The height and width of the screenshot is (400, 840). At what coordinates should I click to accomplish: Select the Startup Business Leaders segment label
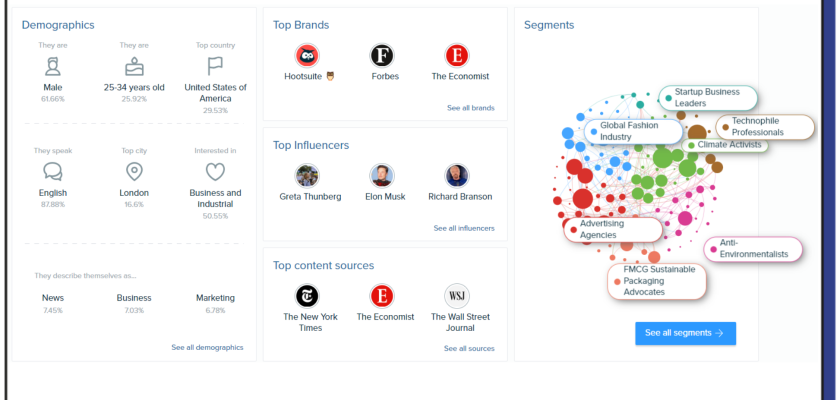707,97
